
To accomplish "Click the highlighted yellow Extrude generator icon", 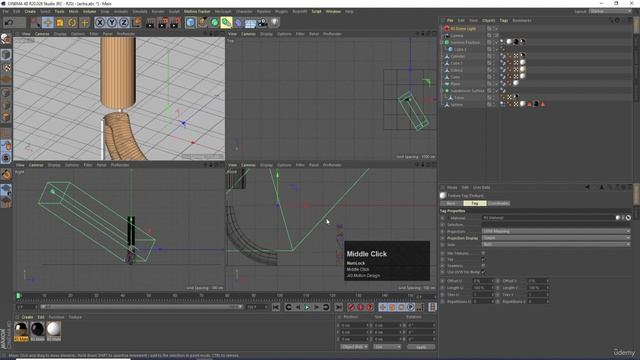I will pyautogui.click(x=226, y=22).
